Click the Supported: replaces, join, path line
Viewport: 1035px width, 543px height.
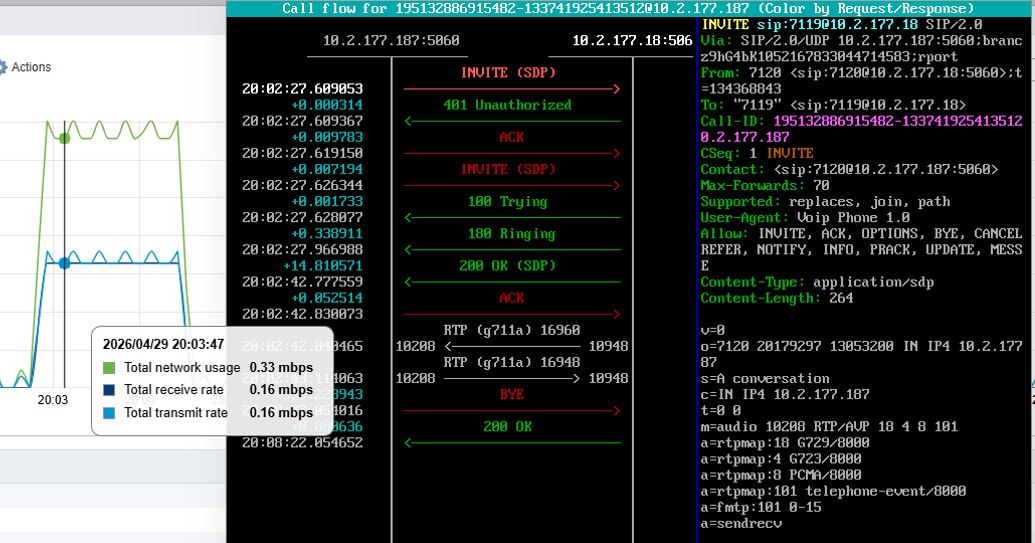(x=825, y=201)
